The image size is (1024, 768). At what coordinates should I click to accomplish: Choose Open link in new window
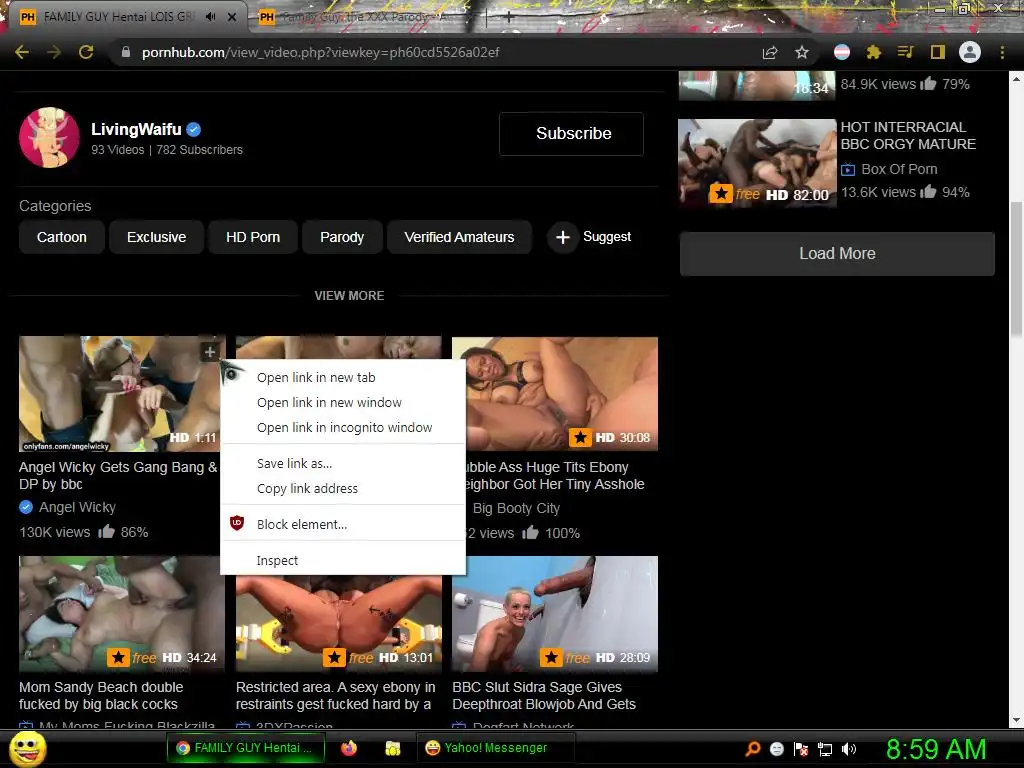tap(343, 402)
